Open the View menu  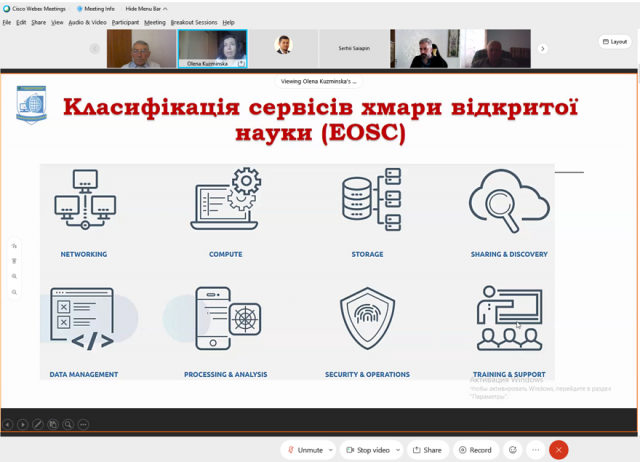pos(57,22)
